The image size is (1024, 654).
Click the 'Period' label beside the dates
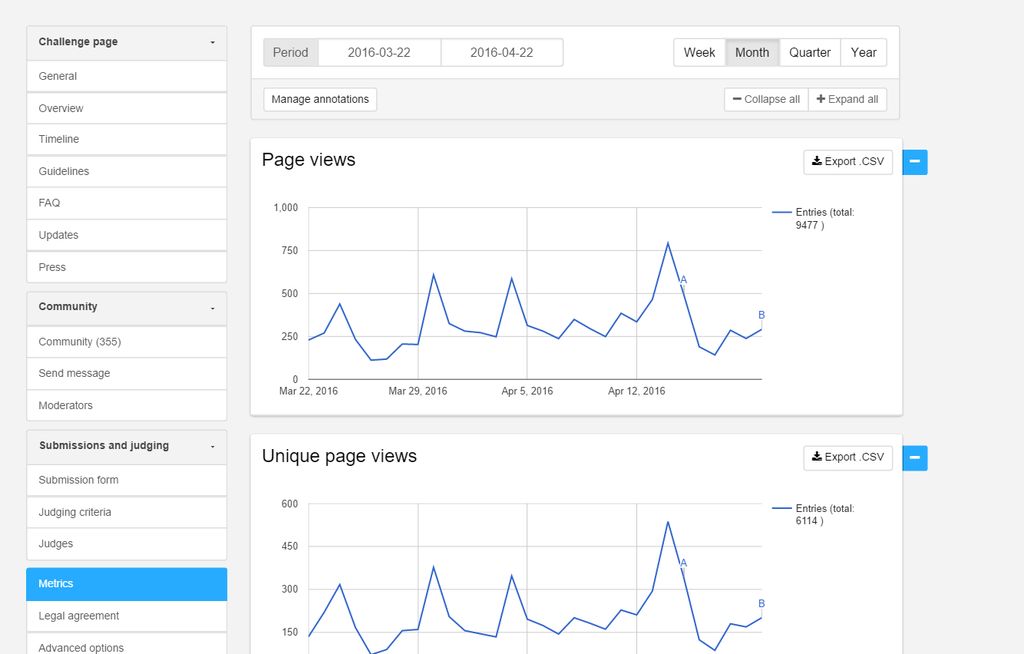click(291, 52)
